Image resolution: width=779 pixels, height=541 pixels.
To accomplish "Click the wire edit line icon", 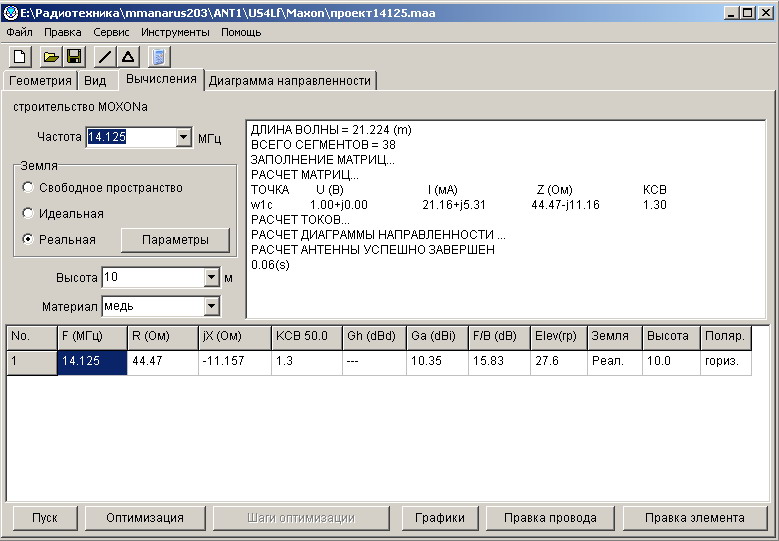I will (105, 57).
